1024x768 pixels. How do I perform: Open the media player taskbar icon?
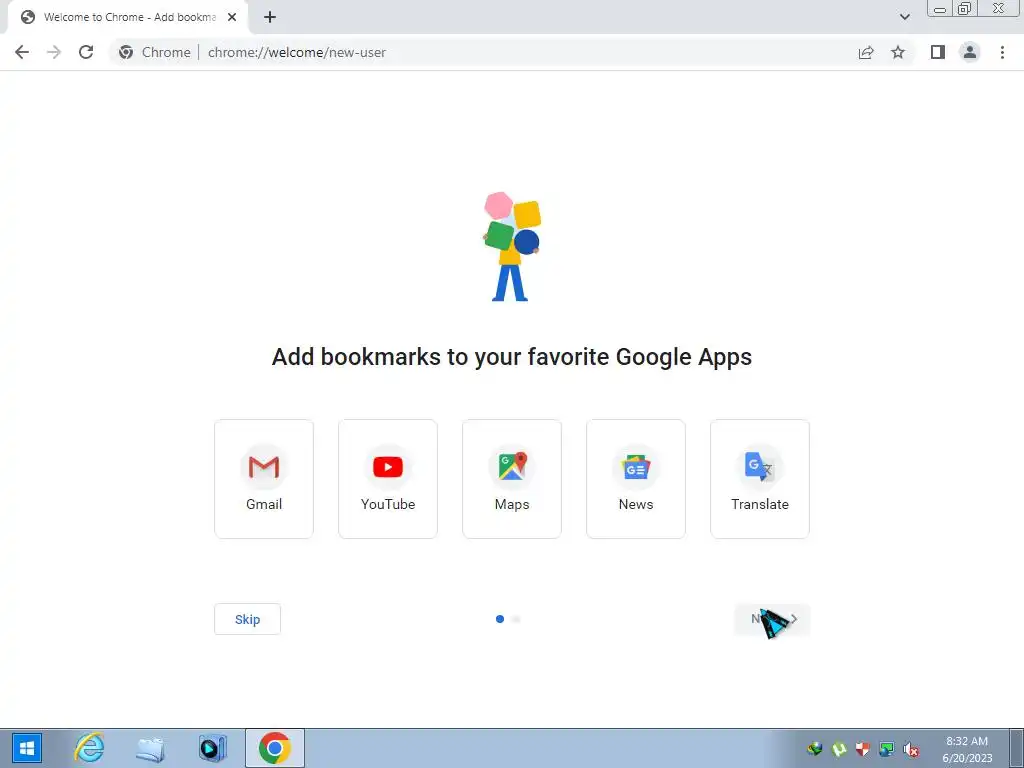(x=212, y=748)
